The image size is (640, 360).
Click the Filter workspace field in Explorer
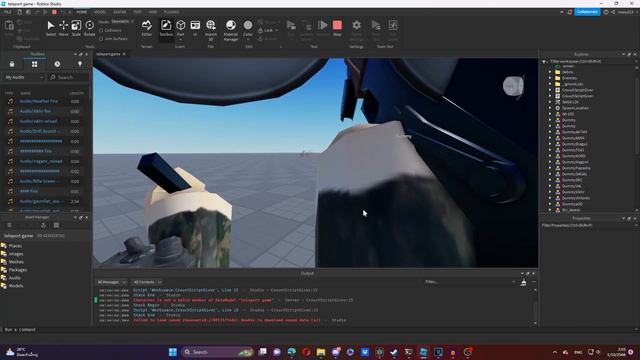click(591, 62)
